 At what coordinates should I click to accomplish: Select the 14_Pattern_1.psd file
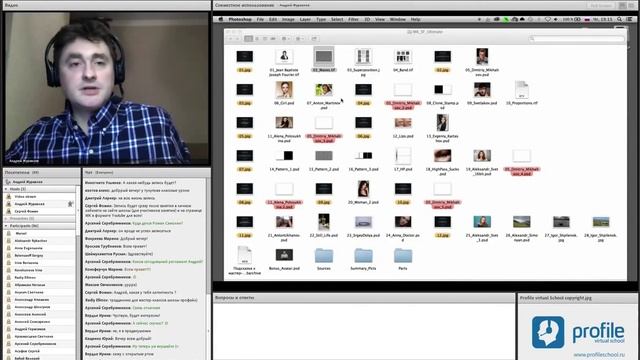click(x=284, y=160)
